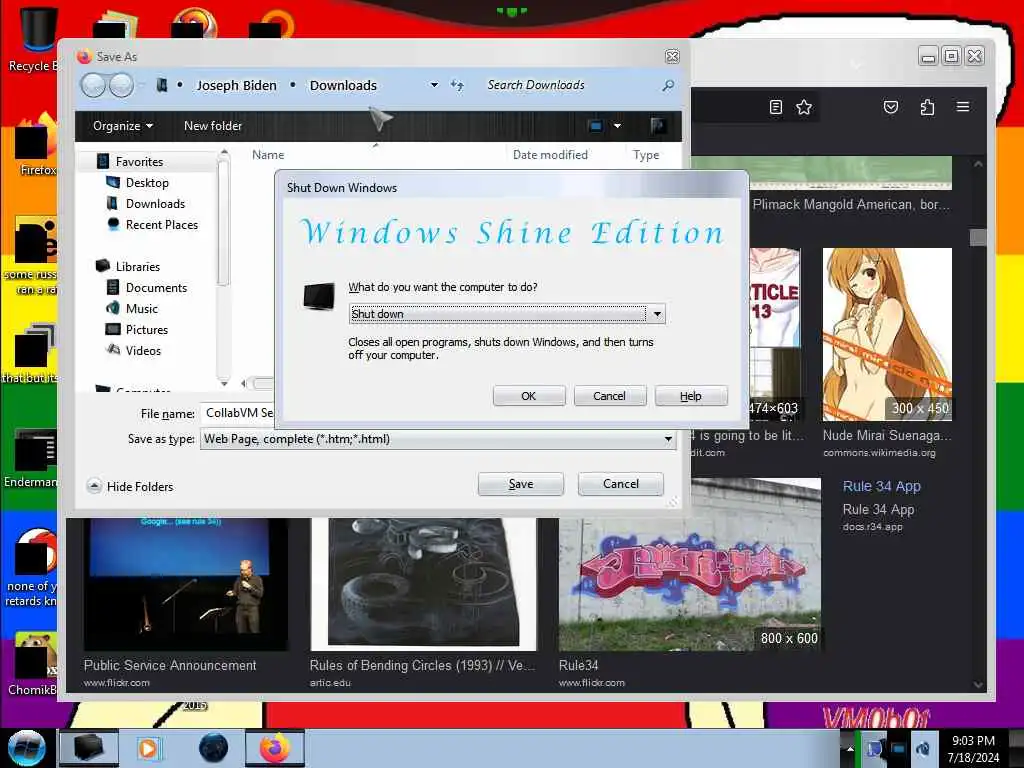1024x768 pixels.
Task: Click the File name input field
Action: [x=238, y=413]
